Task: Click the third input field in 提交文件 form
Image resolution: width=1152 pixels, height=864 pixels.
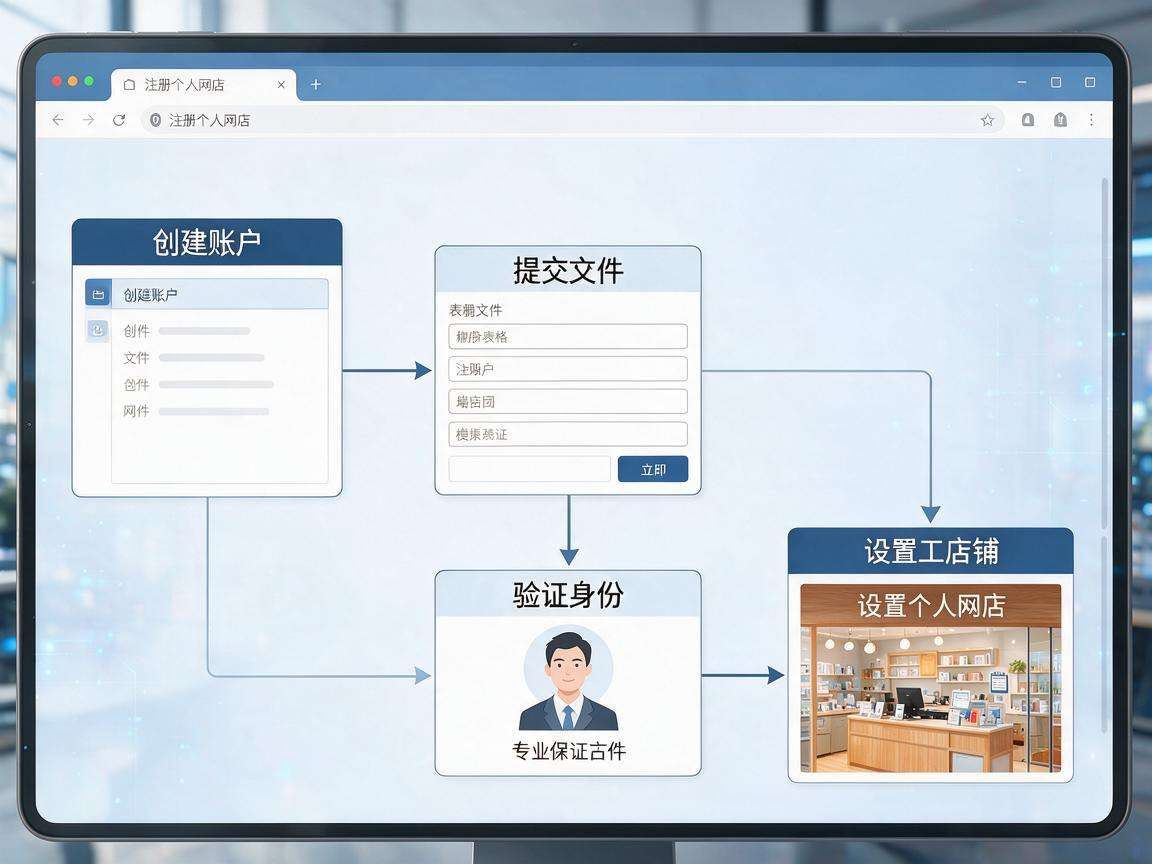Action: tap(568, 401)
